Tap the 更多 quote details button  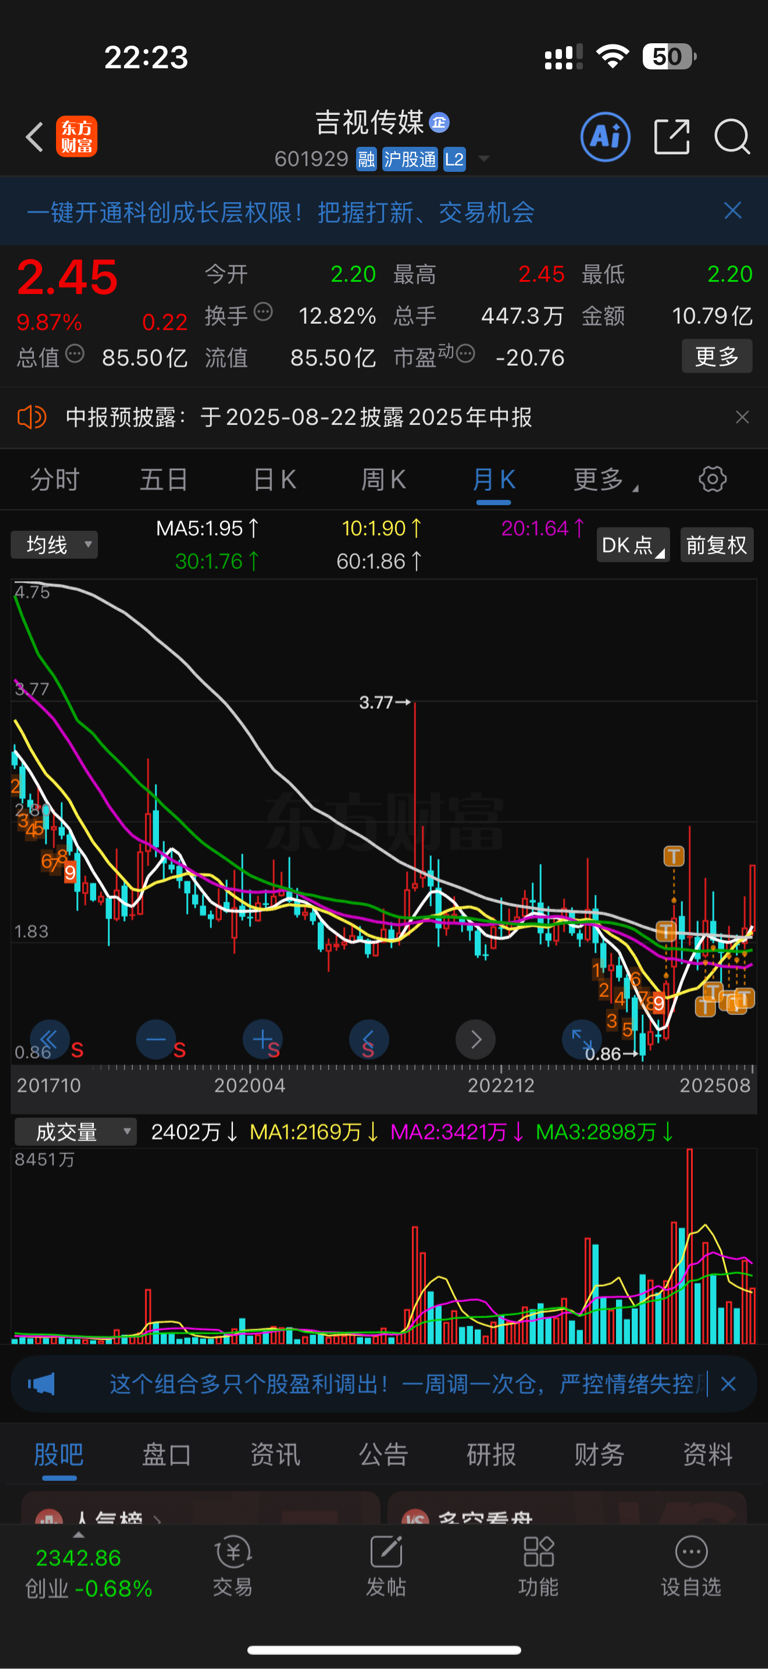coord(717,357)
